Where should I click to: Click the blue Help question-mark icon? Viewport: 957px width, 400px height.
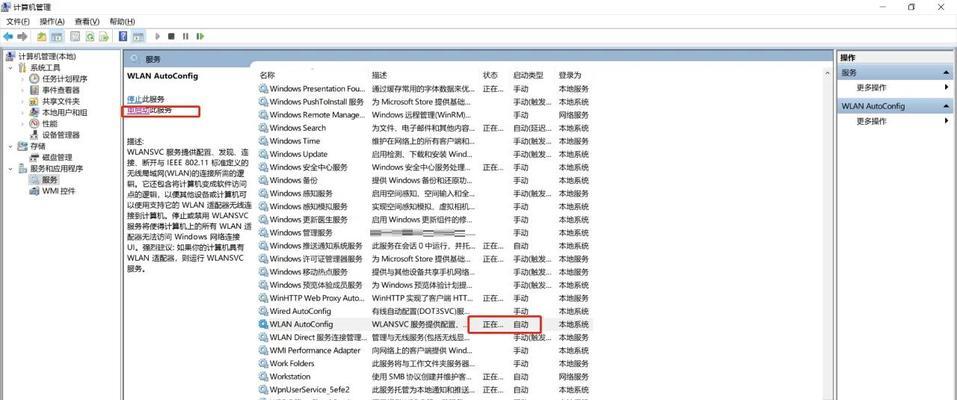coord(123,37)
